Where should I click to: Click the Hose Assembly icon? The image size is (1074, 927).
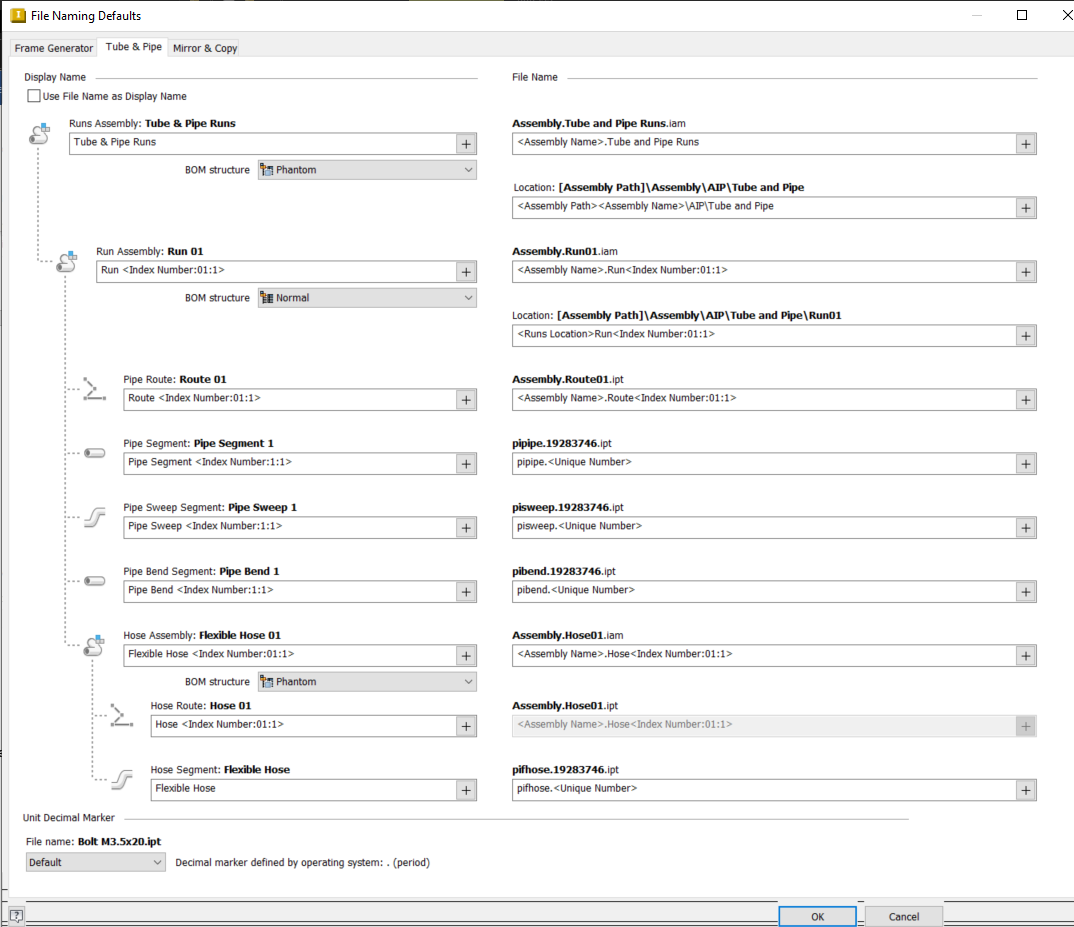tap(94, 645)
